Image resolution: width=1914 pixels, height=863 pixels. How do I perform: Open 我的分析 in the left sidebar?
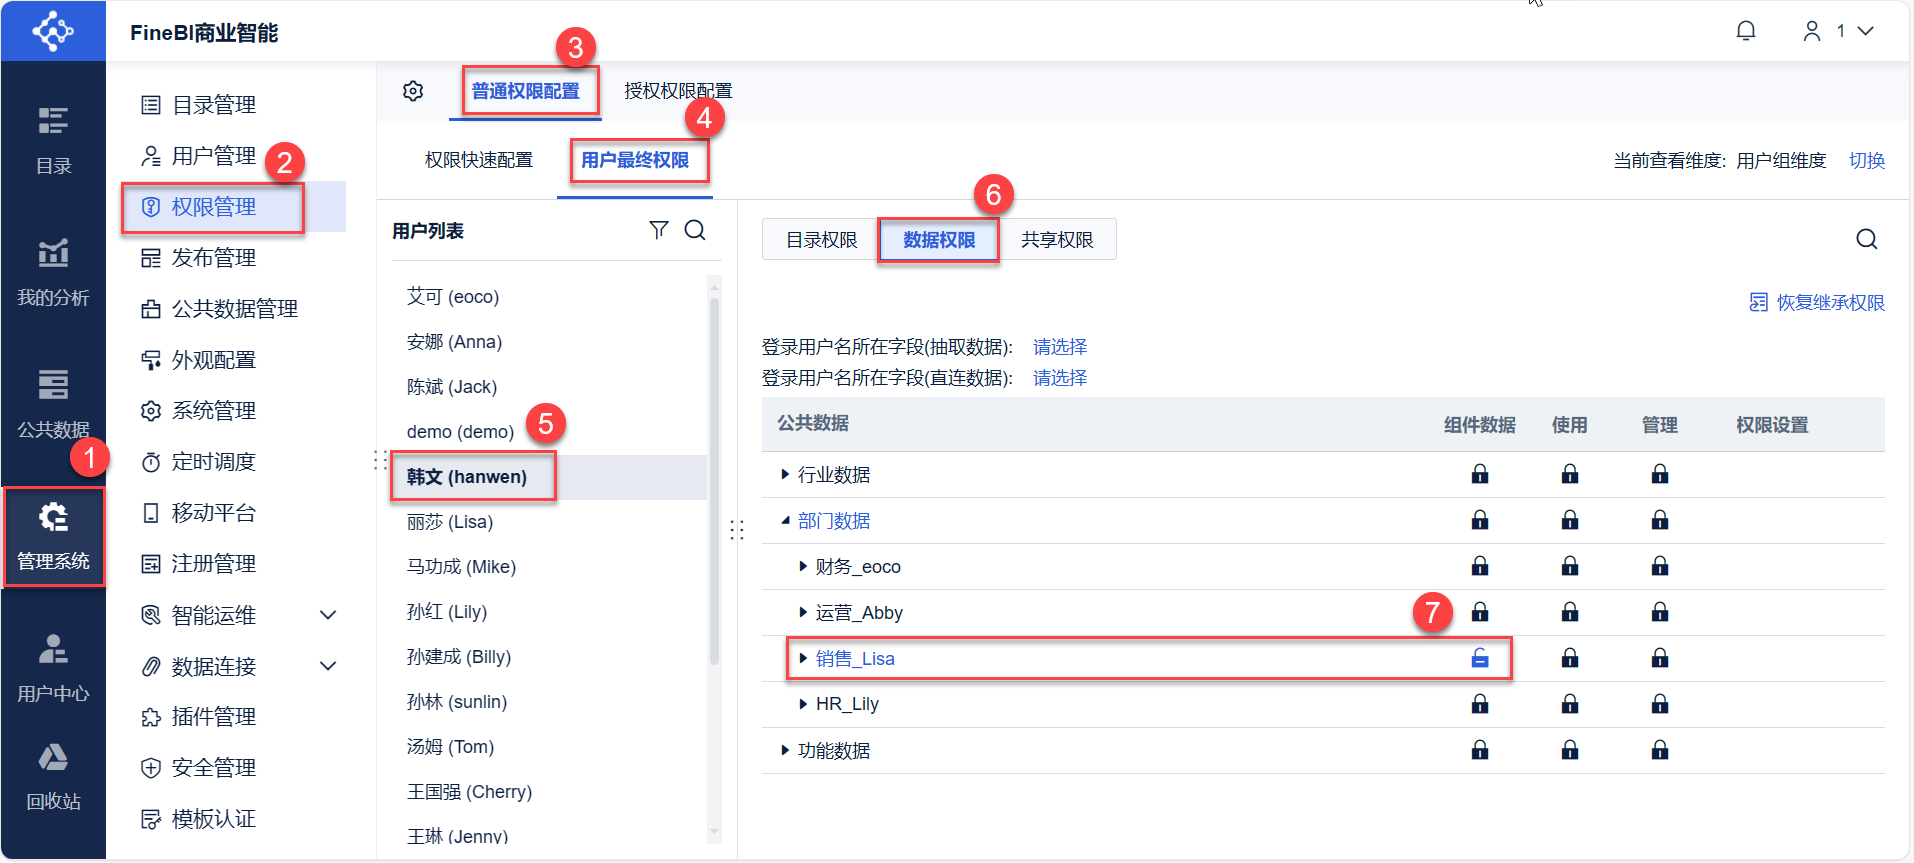tap(53, 271)
